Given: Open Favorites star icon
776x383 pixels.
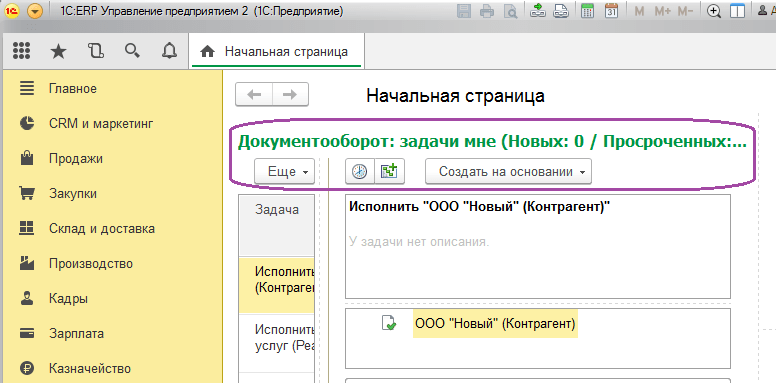Looking at the screenshot, I should pyautogui.click(x=59, y=51).
